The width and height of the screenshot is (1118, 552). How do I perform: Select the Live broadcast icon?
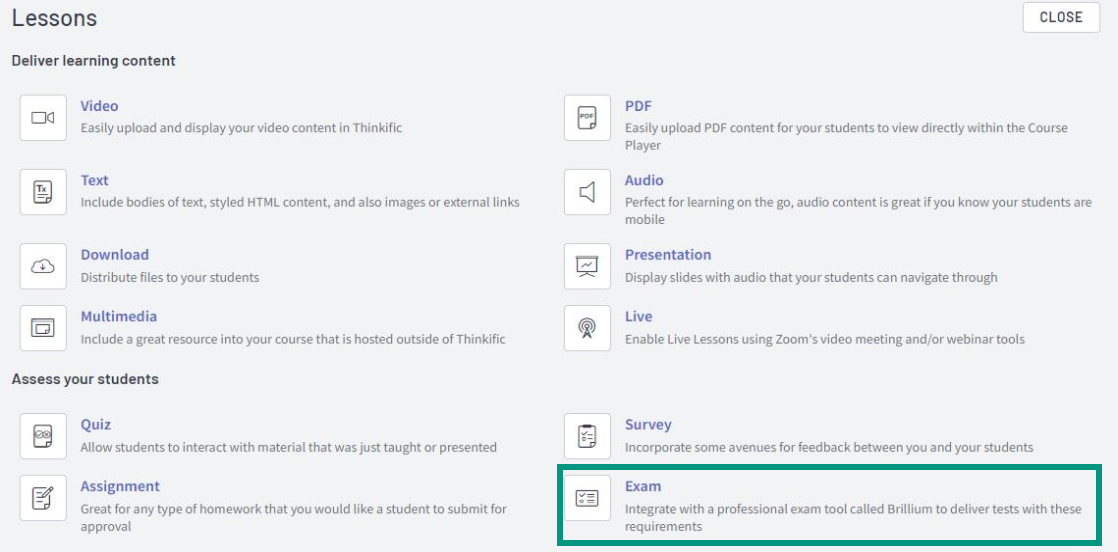pyautogui.click(x=588, y=328)
